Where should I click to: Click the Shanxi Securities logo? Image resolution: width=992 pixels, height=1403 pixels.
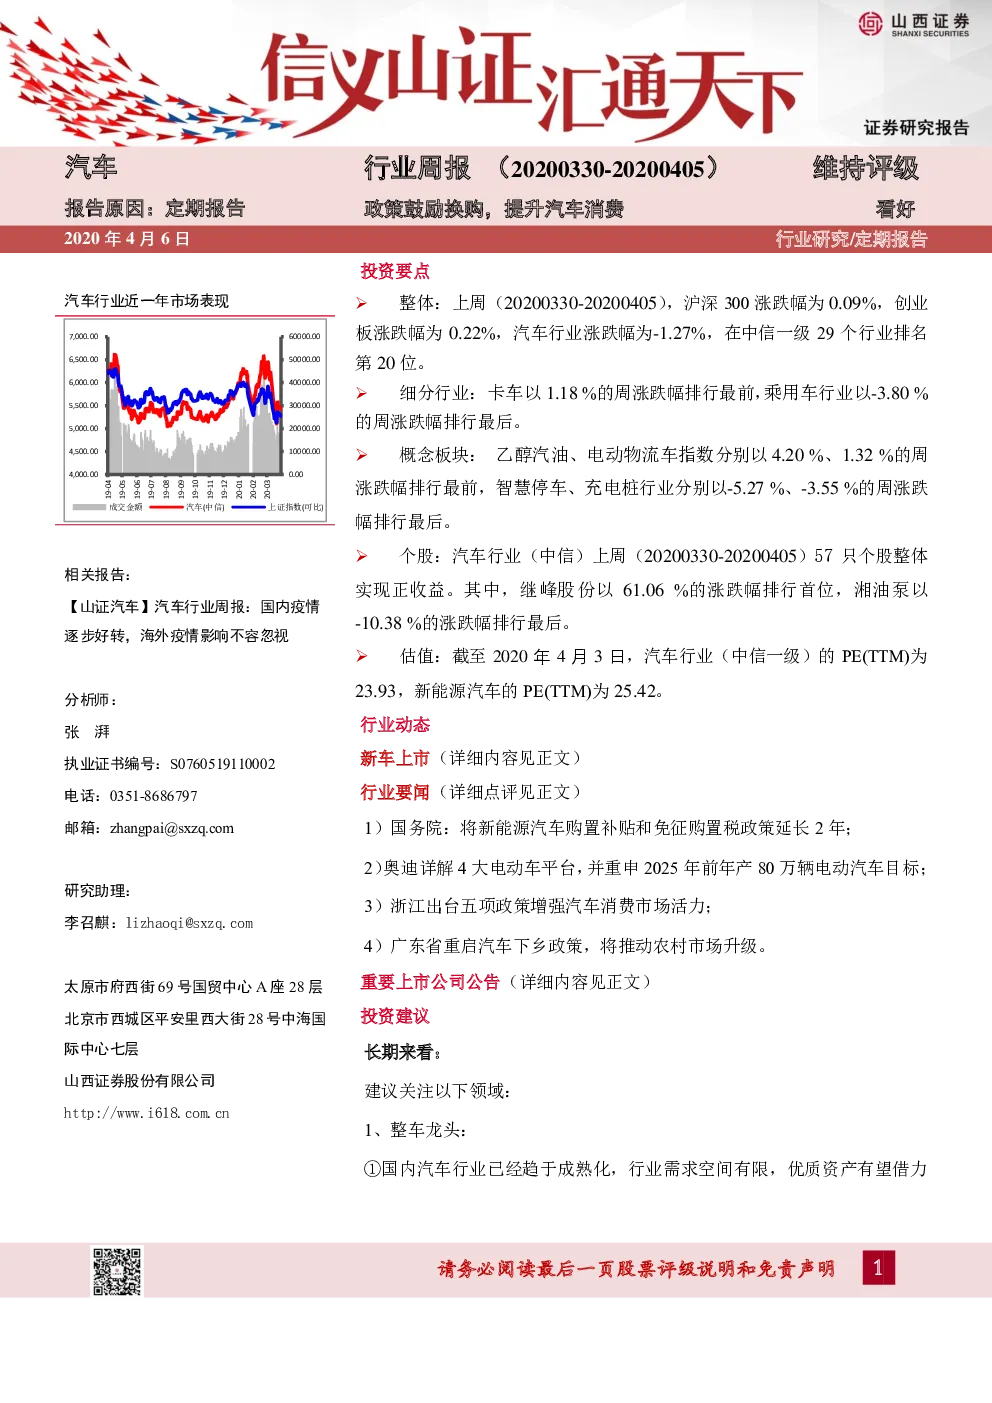[914, 24]
